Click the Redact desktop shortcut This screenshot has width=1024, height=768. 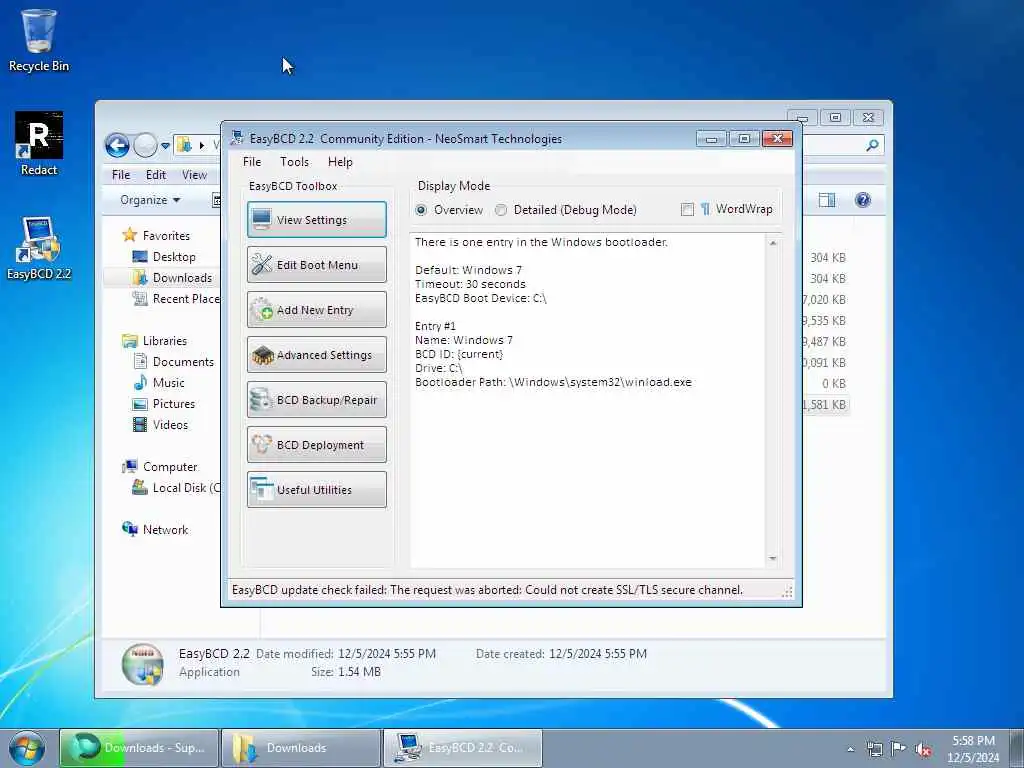(x=39, y=144)
